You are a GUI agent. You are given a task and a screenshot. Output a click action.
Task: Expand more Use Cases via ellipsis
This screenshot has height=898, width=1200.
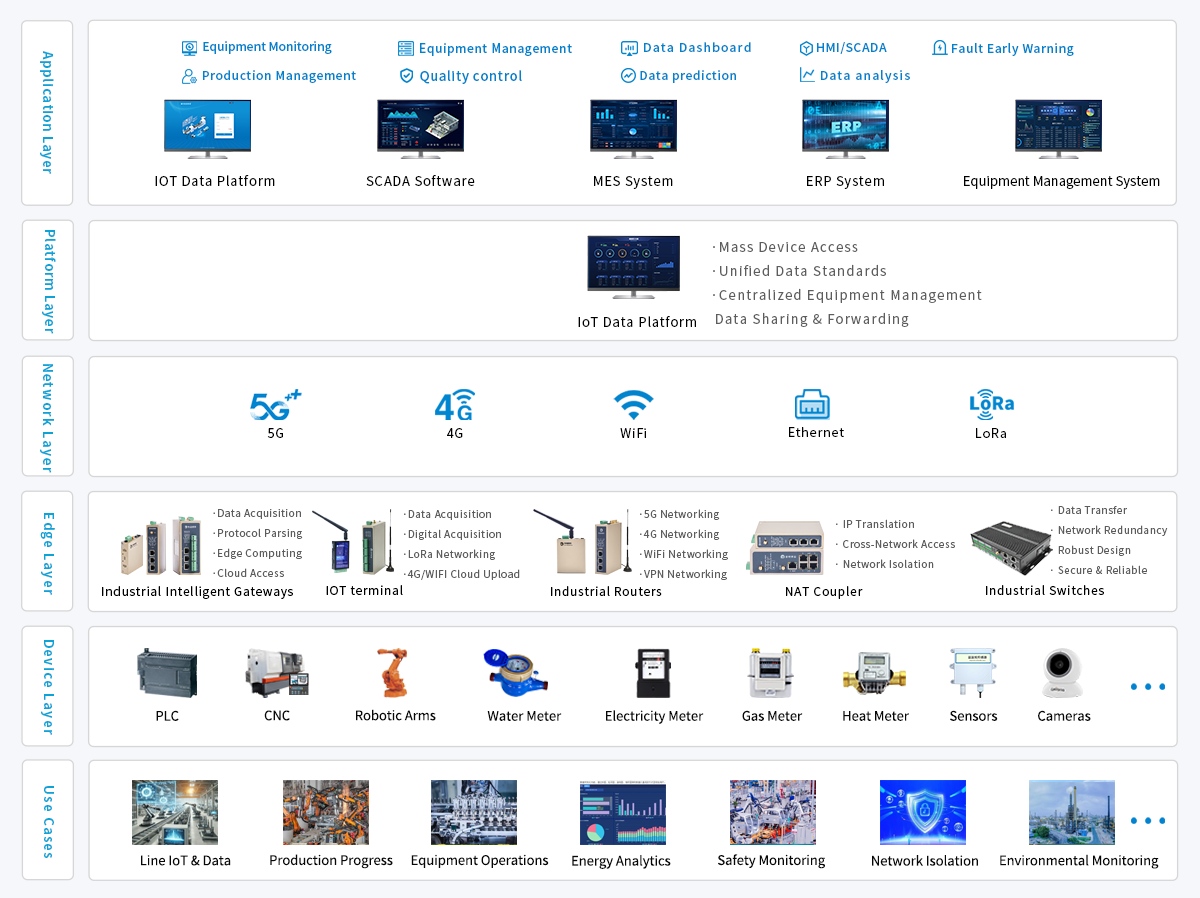pyautogui.click(x=1147, y=821)
